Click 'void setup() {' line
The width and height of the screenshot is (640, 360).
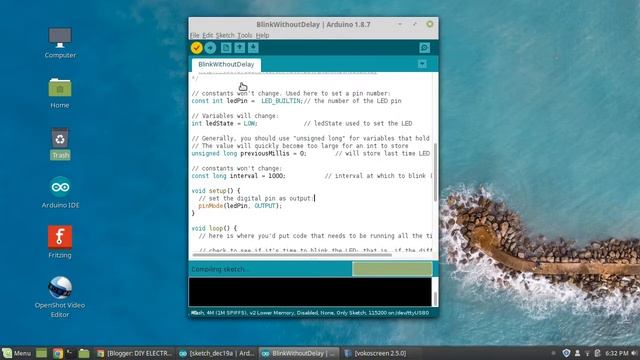216,191
